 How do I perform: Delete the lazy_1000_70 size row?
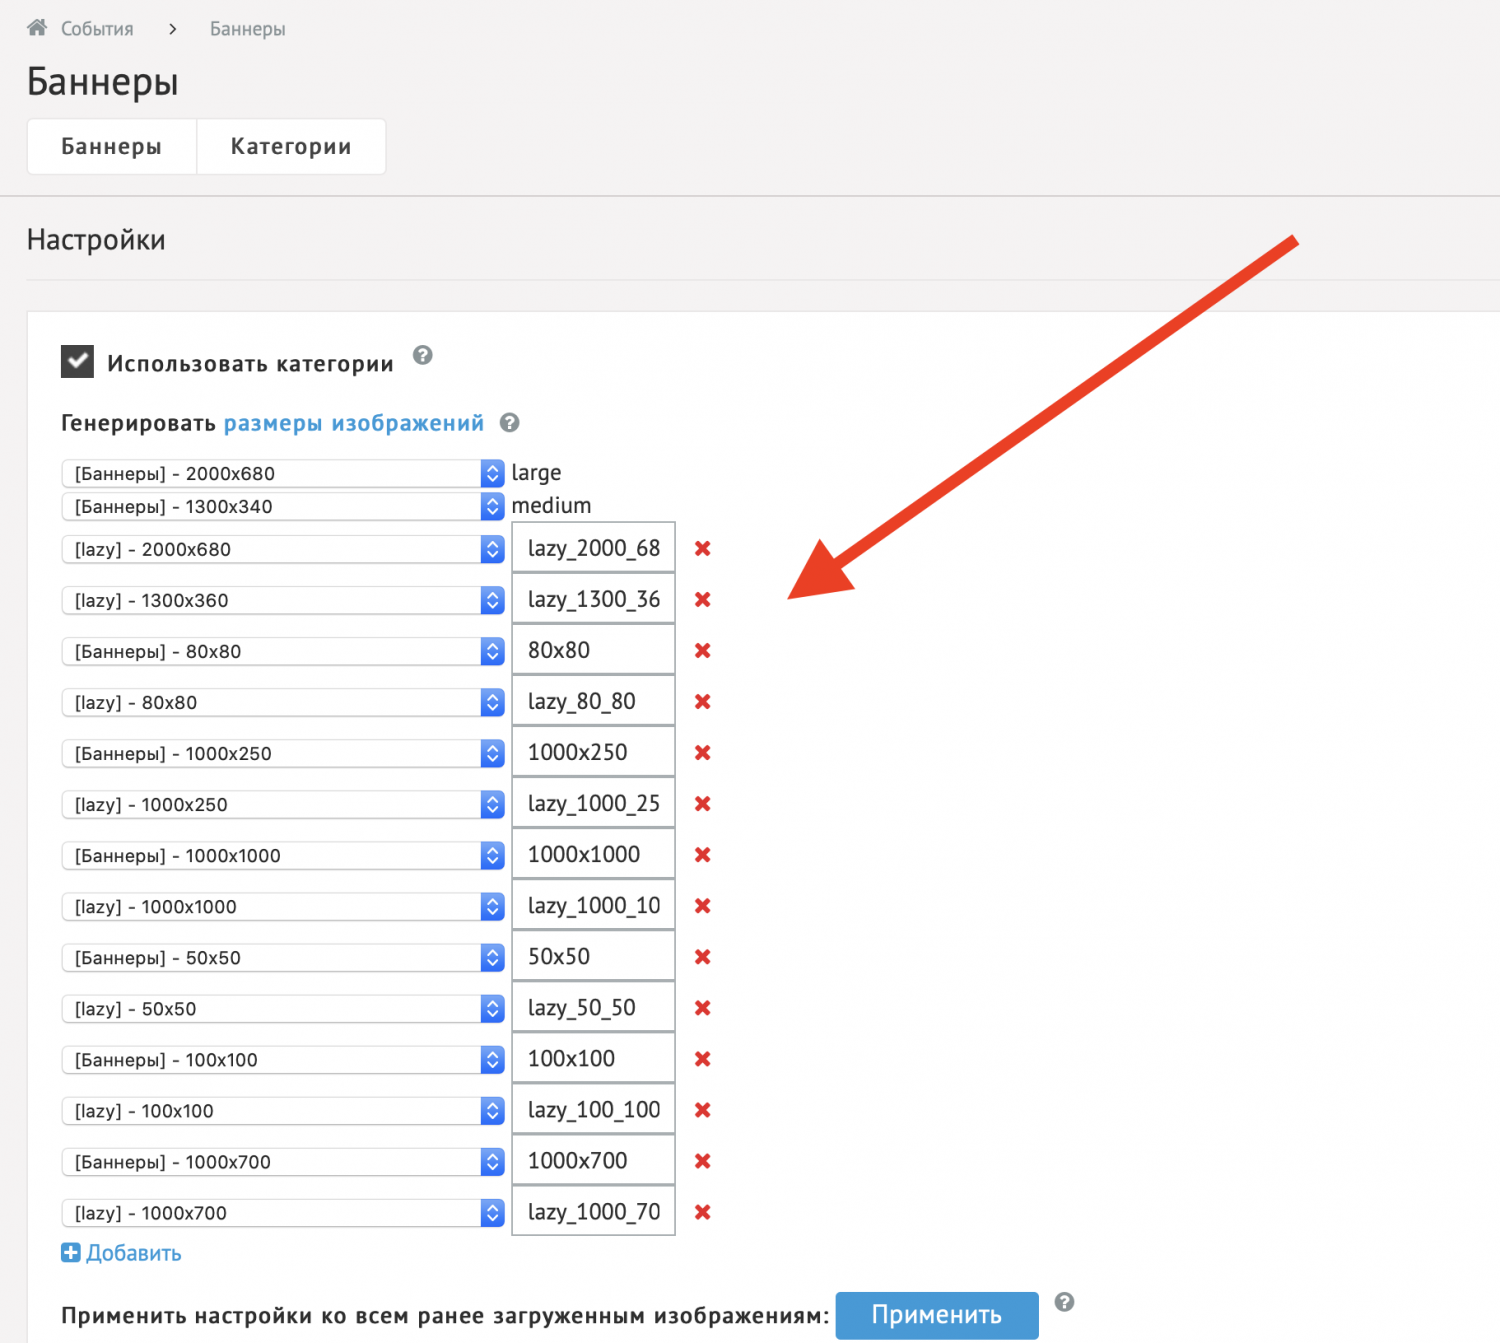click(703, 1212)
